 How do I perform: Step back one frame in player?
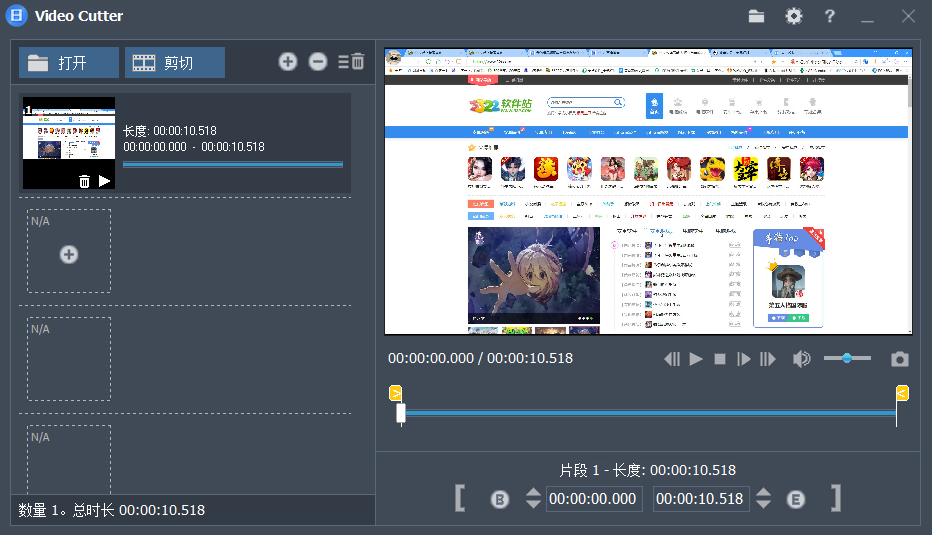[672, 359]
